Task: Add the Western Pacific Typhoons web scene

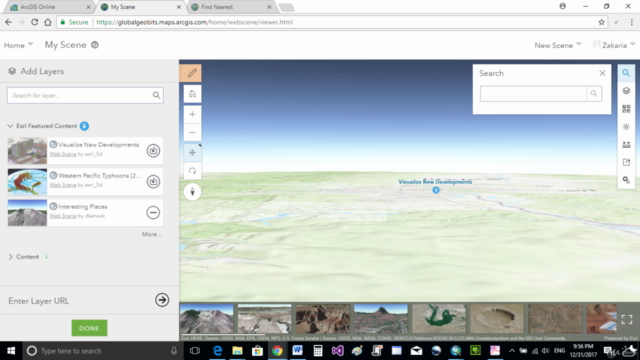Action: point(153,182)
